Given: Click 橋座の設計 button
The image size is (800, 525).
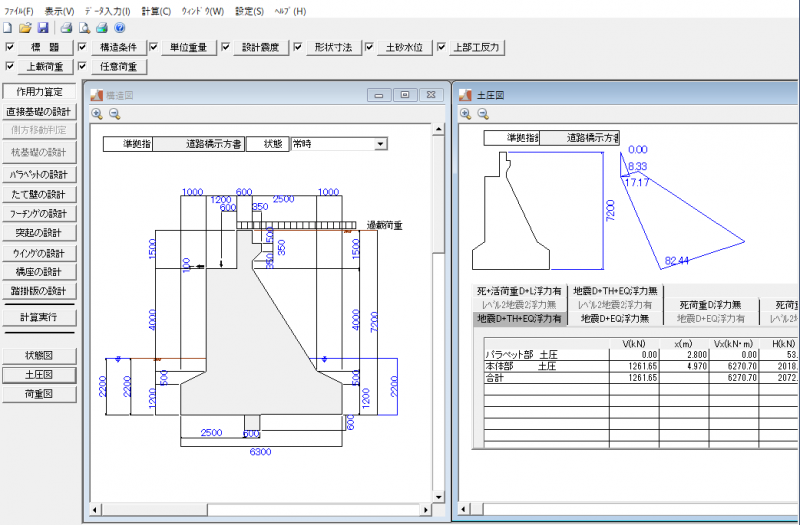Looking at the screenshot, I should [39, 272].
